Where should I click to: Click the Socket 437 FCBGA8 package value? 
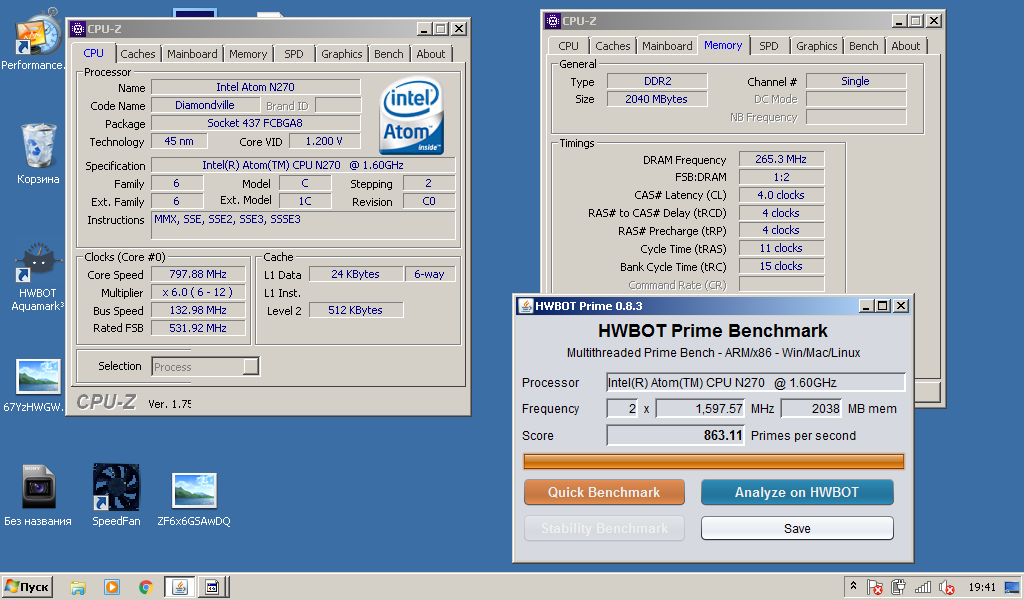[255, 123]
